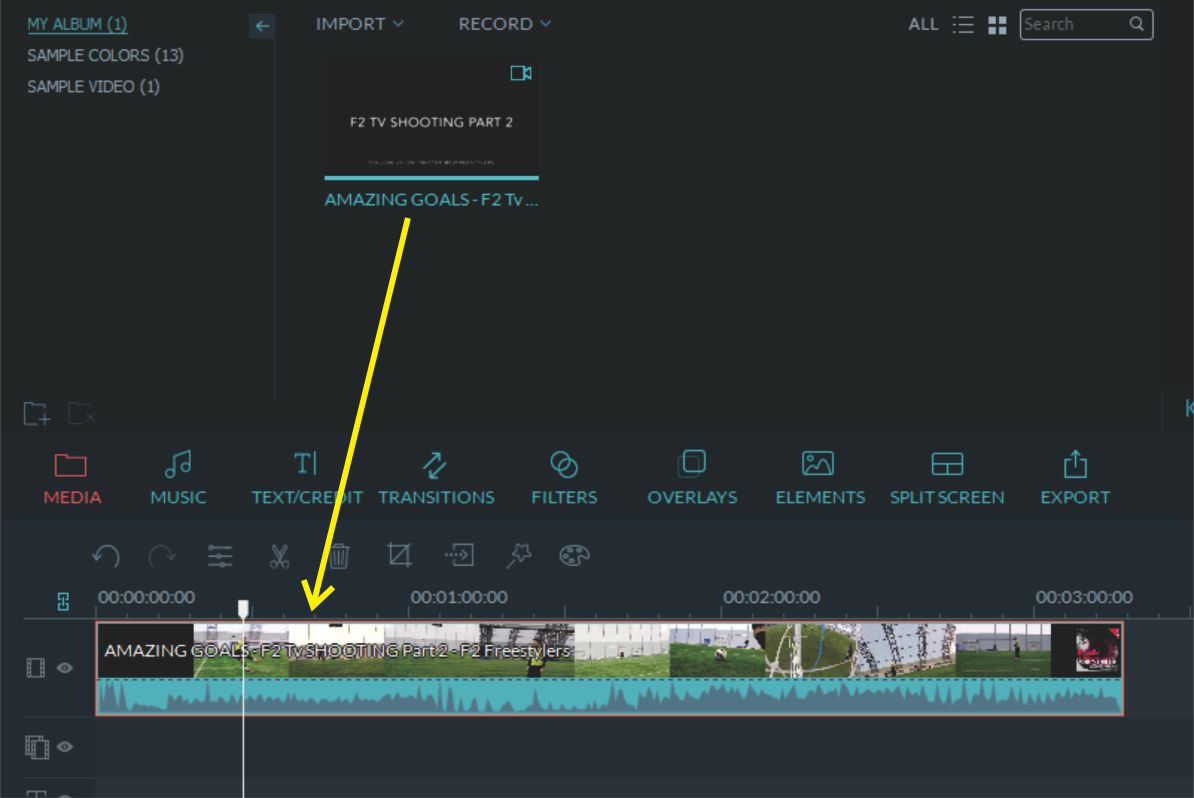The image size is (1194, 798).
Task: Click the search magnifier icon
Action: (1136, 24)
